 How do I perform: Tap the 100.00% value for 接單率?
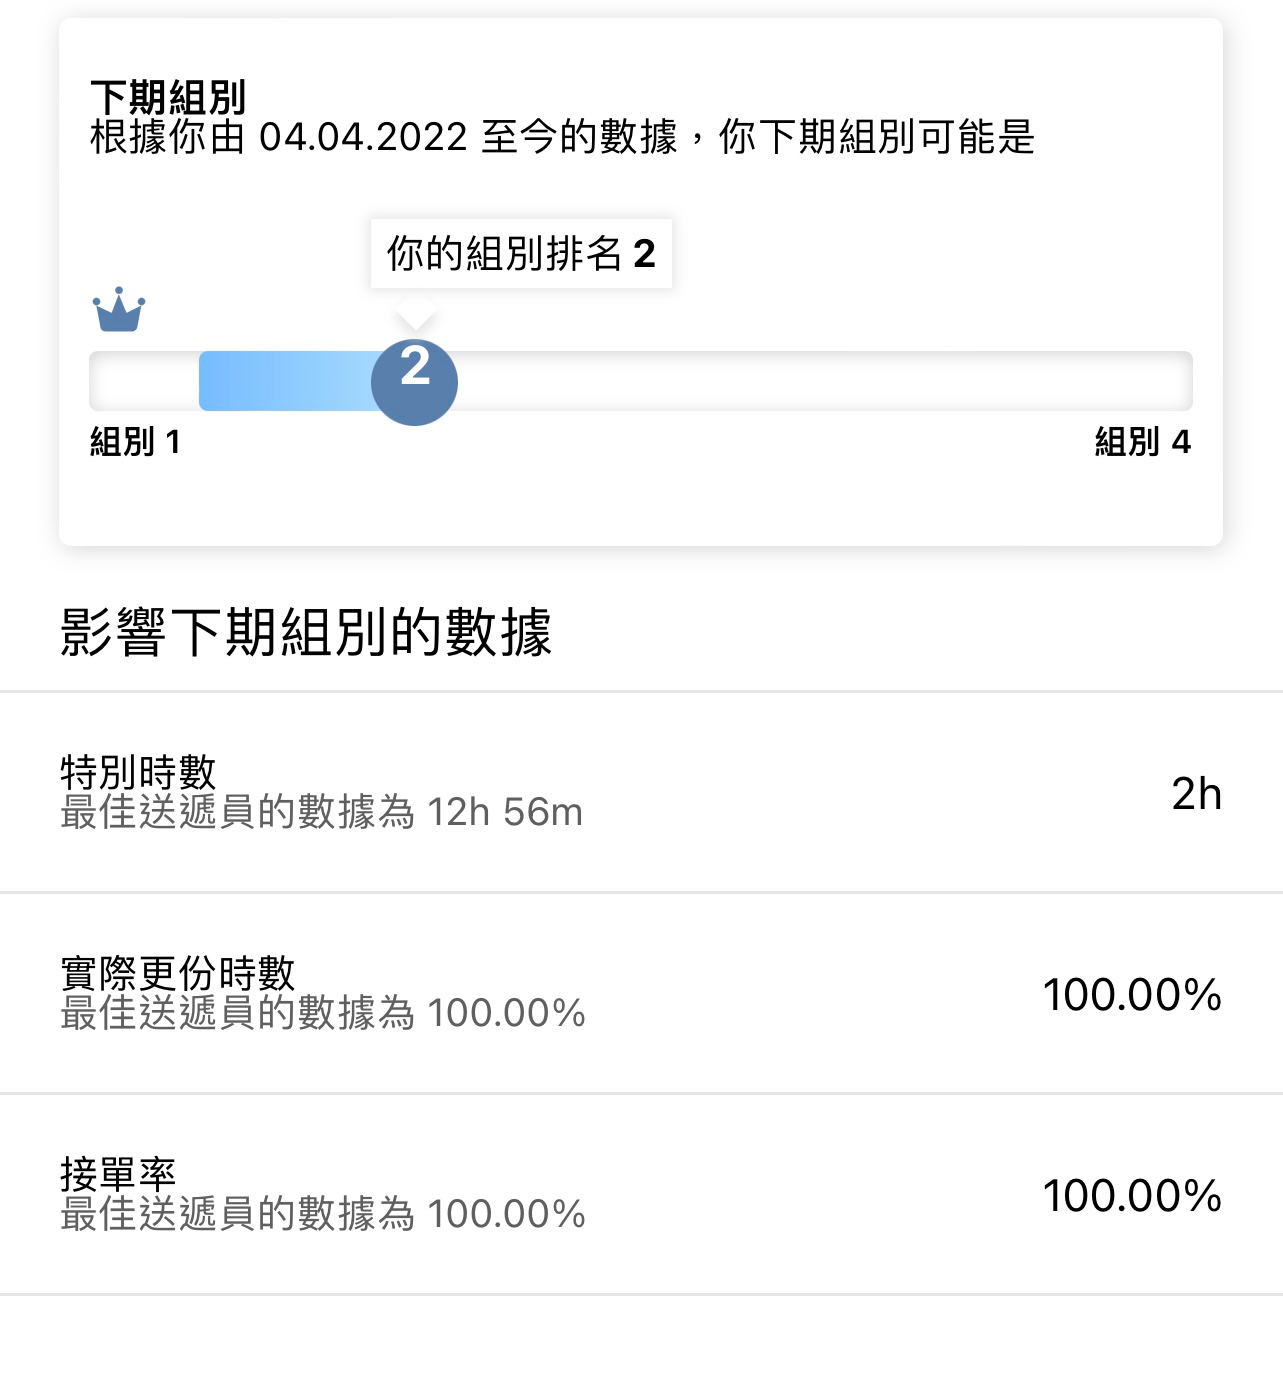1132,1196
